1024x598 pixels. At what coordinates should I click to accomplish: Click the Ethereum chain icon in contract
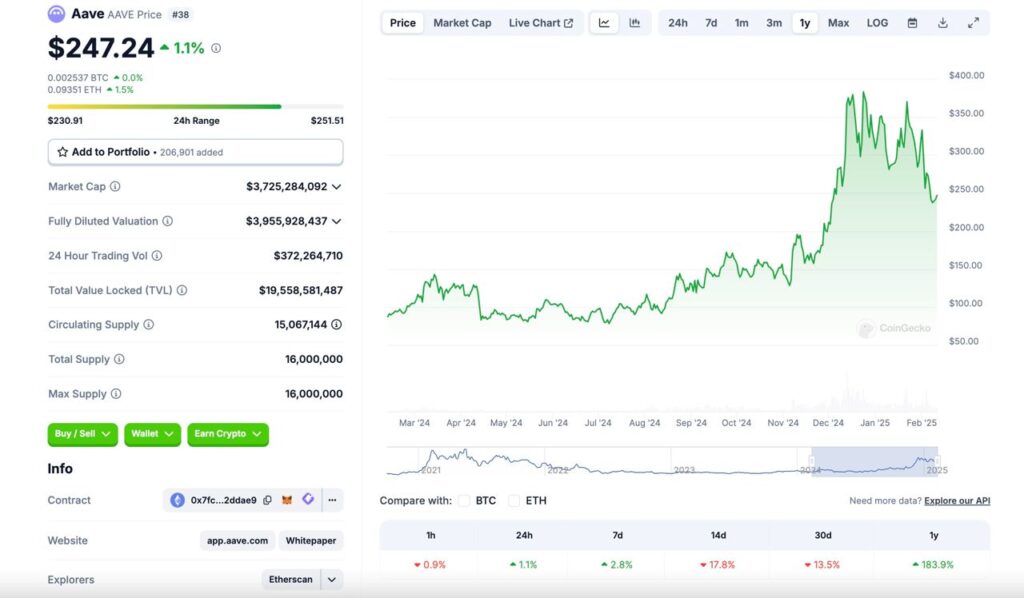coord(177,500)
